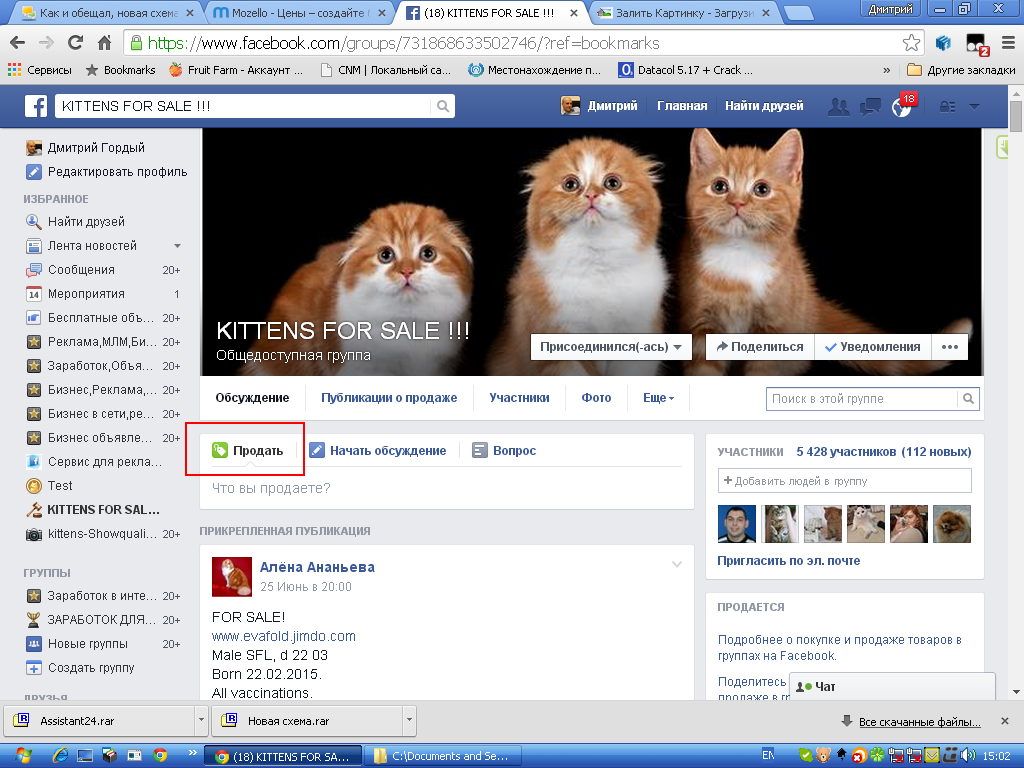Click Пригласить по эл. почте
This screenshot has height=768, width=1024.
tap(788, 561)
